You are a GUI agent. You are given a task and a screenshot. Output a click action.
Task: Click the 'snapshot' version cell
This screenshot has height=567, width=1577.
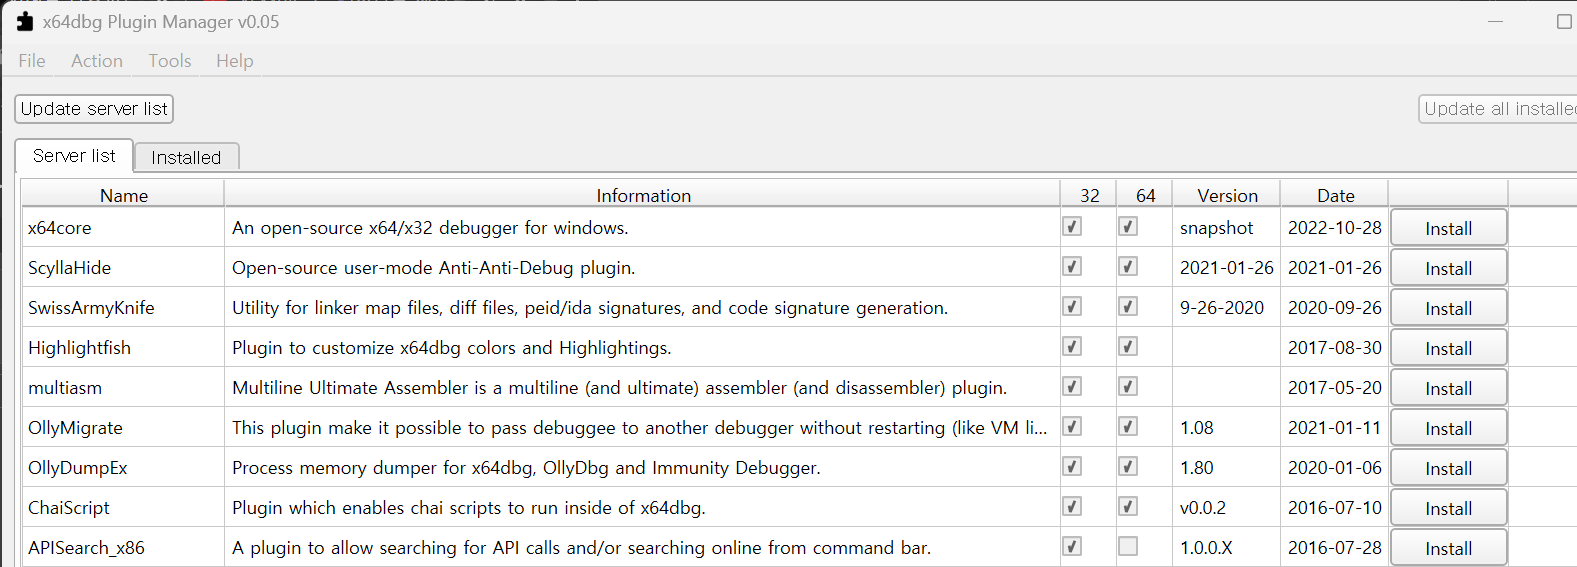click(1227, 228)
